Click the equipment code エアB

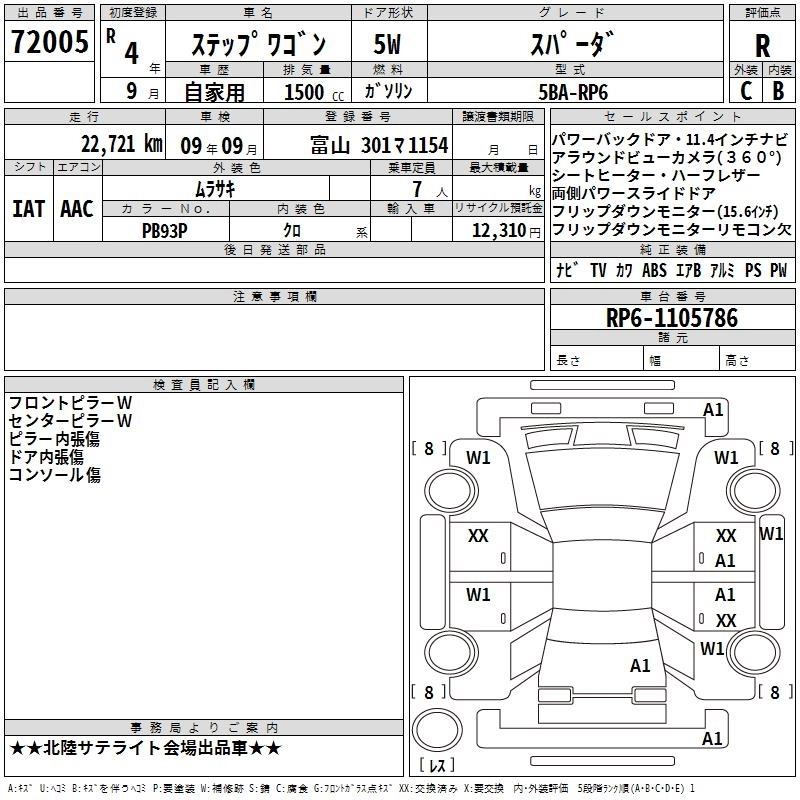click(x=688, y=270)
